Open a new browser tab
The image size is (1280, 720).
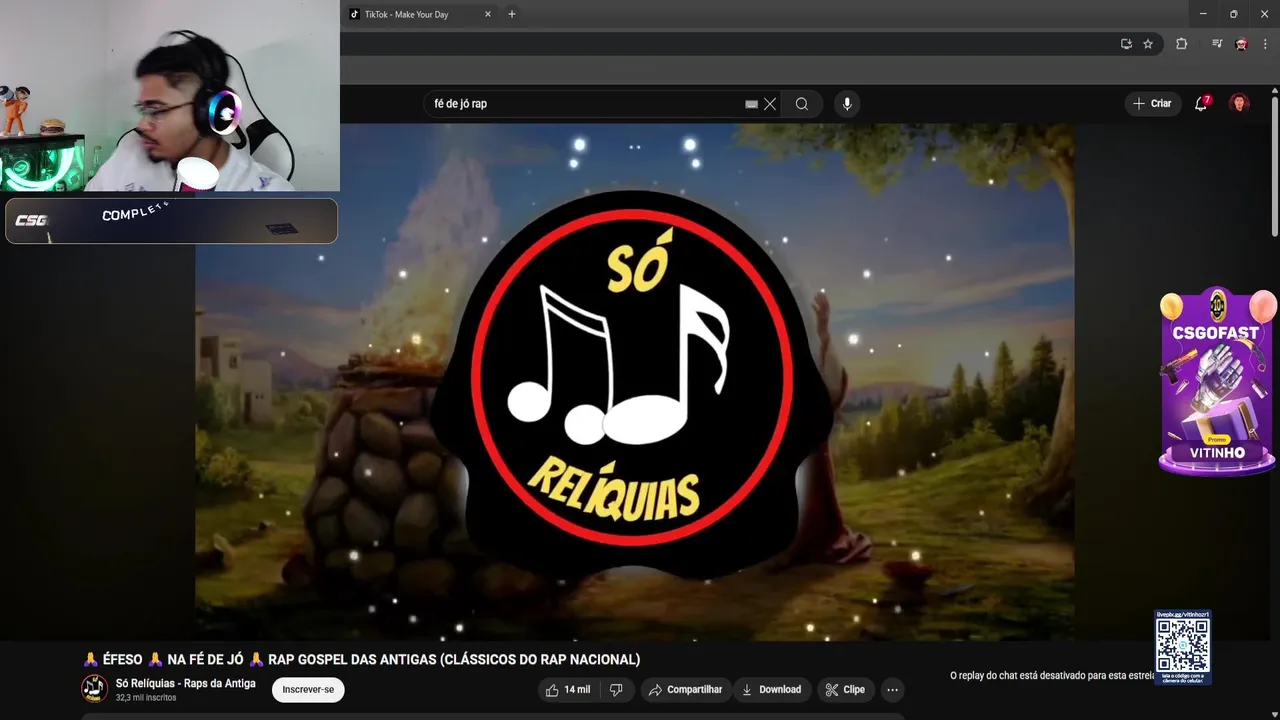pyautogui.click(x=512, y=14)
